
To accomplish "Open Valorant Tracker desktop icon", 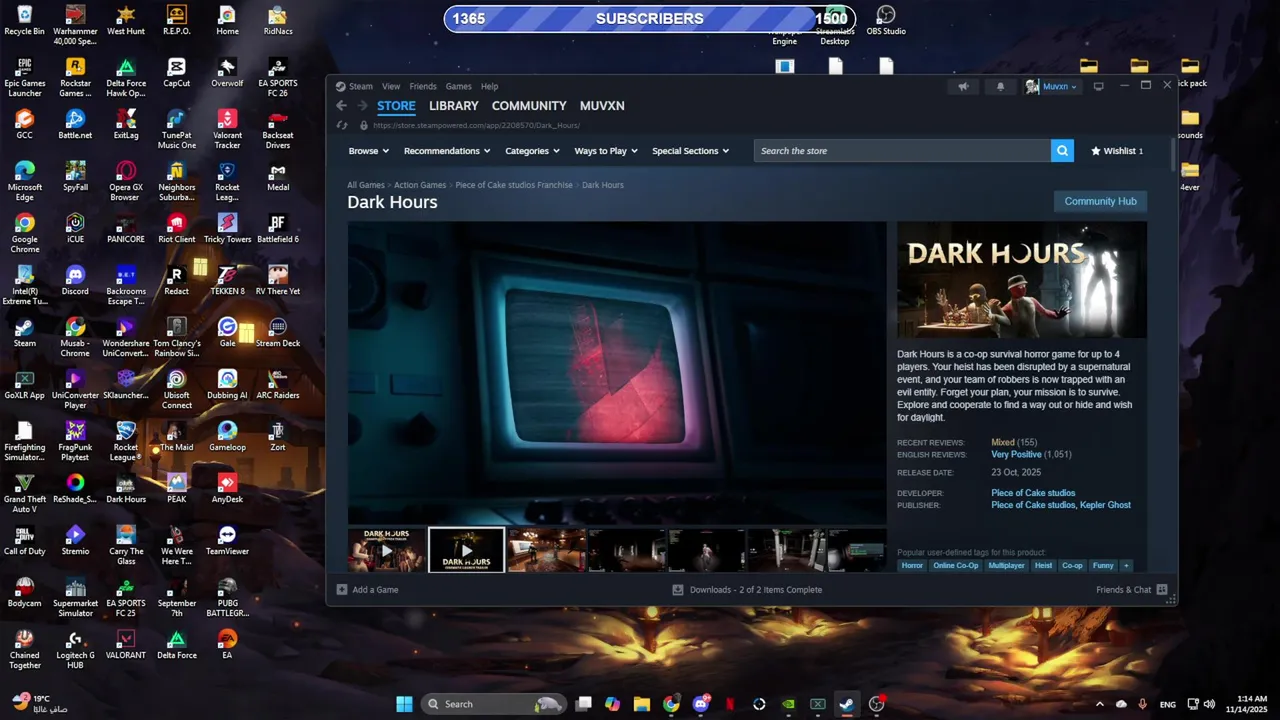I will 228,129.
